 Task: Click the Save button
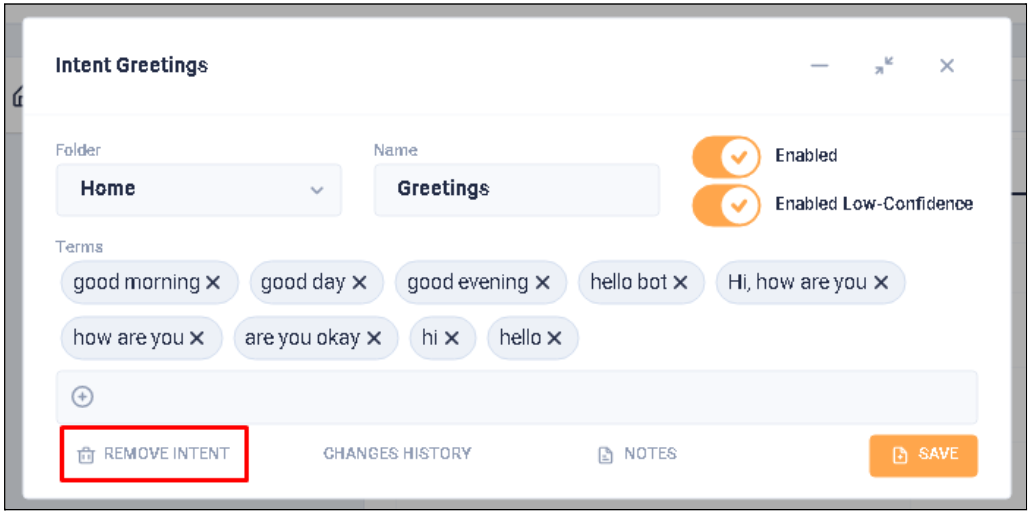923,455
